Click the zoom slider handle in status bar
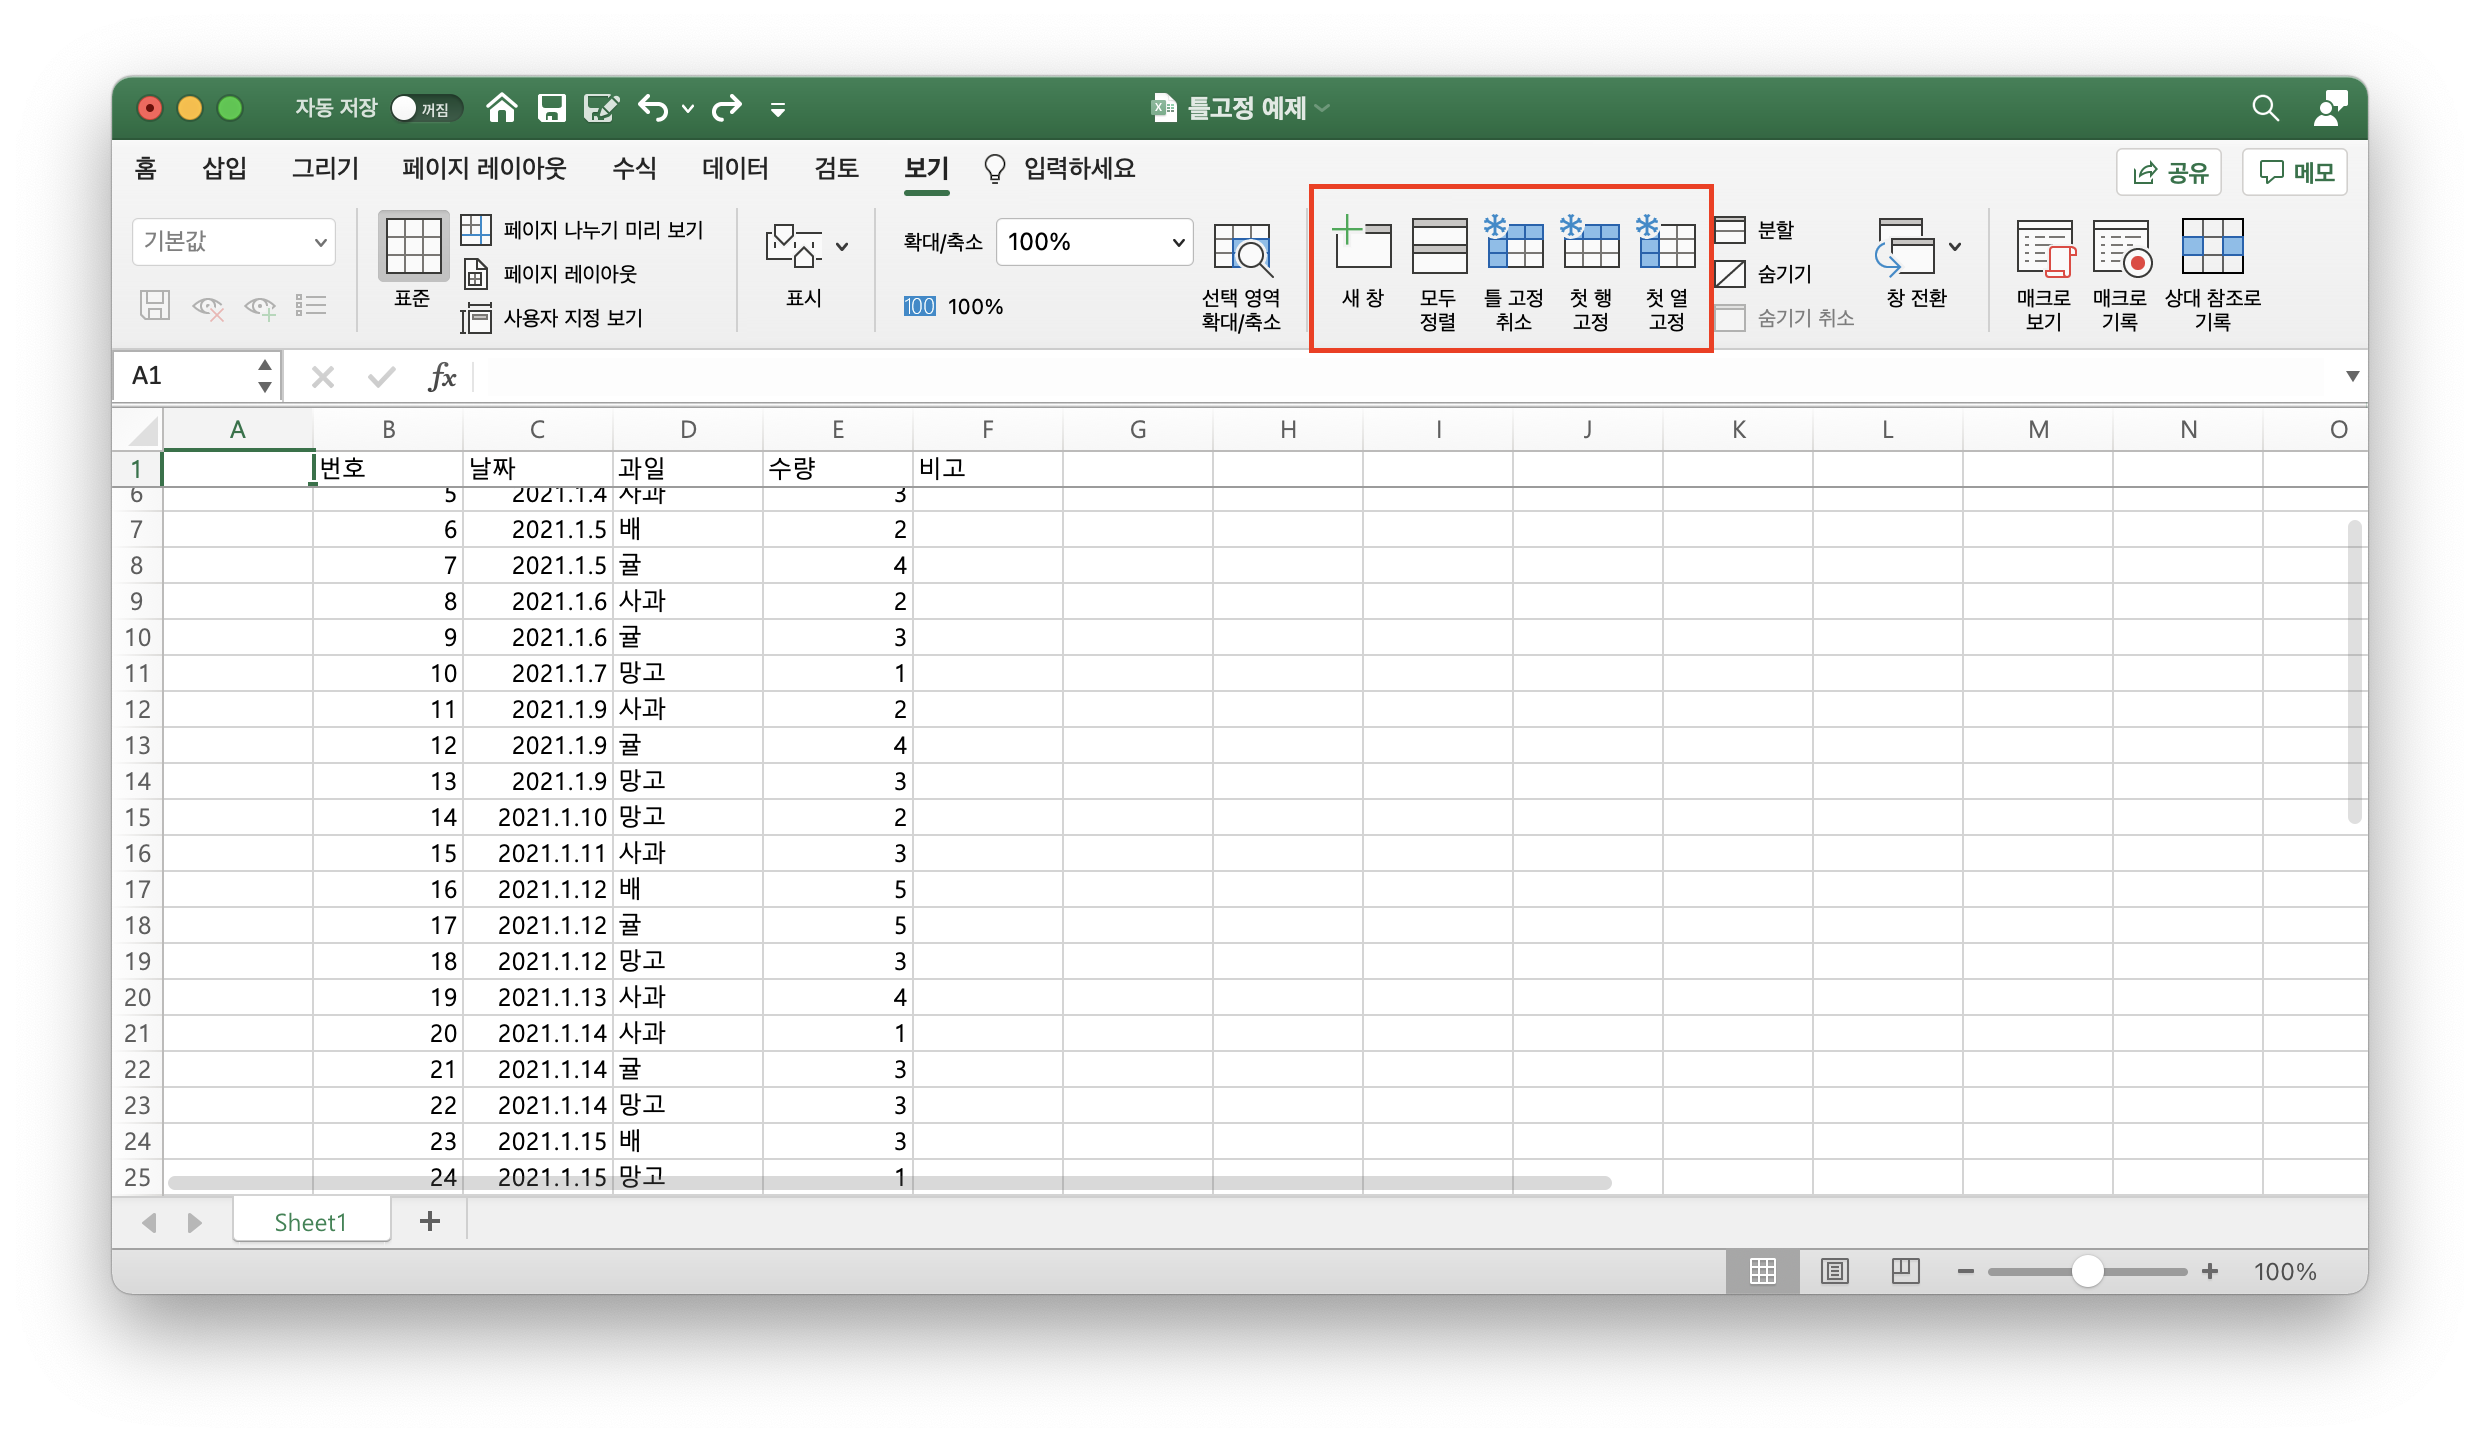Viewport: 2480px width, 1442px height. tap(2087, 1271)
